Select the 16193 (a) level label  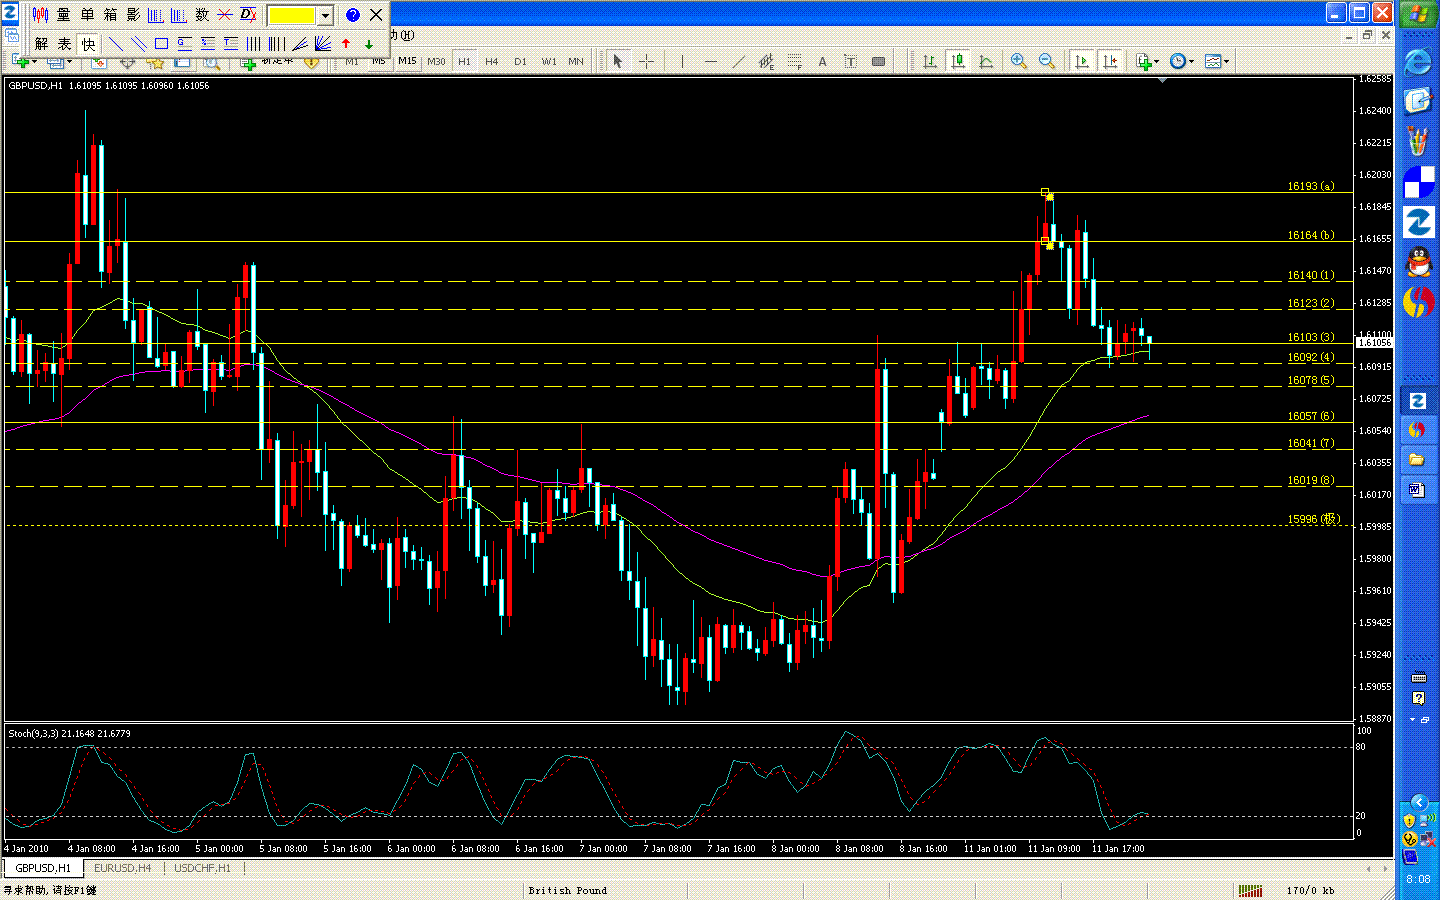(x=1310, y=186)
